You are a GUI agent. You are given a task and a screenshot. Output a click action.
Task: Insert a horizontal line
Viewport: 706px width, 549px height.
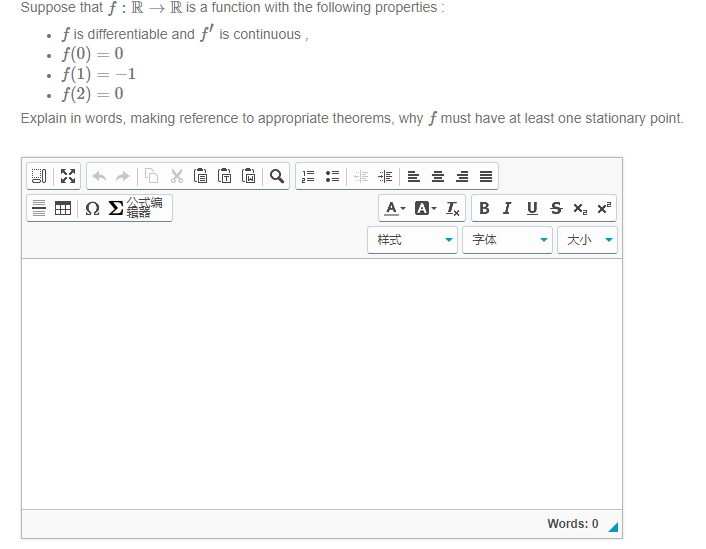click(x=39, y=208)
